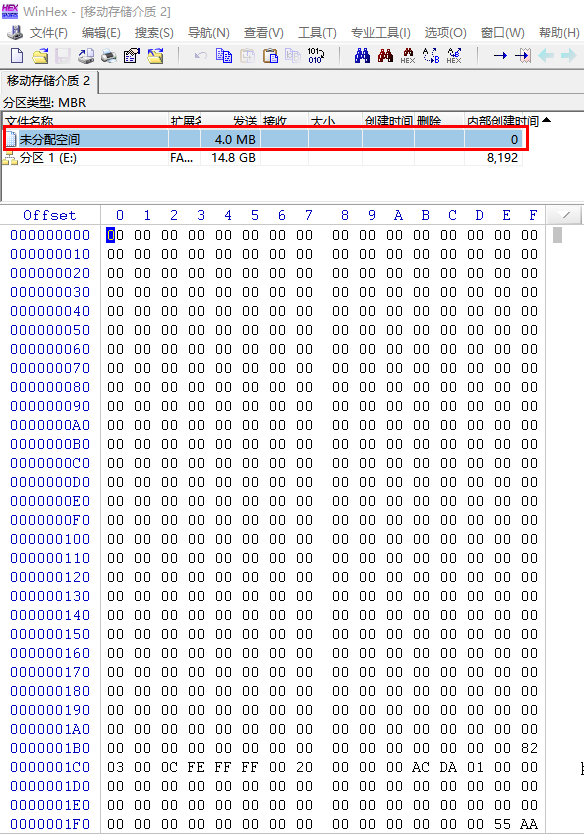The image size is (584, 834).
Task: Expand the dropdown arrow beside the hex column header
Action: pyautogui.click(x=566, y=215)
